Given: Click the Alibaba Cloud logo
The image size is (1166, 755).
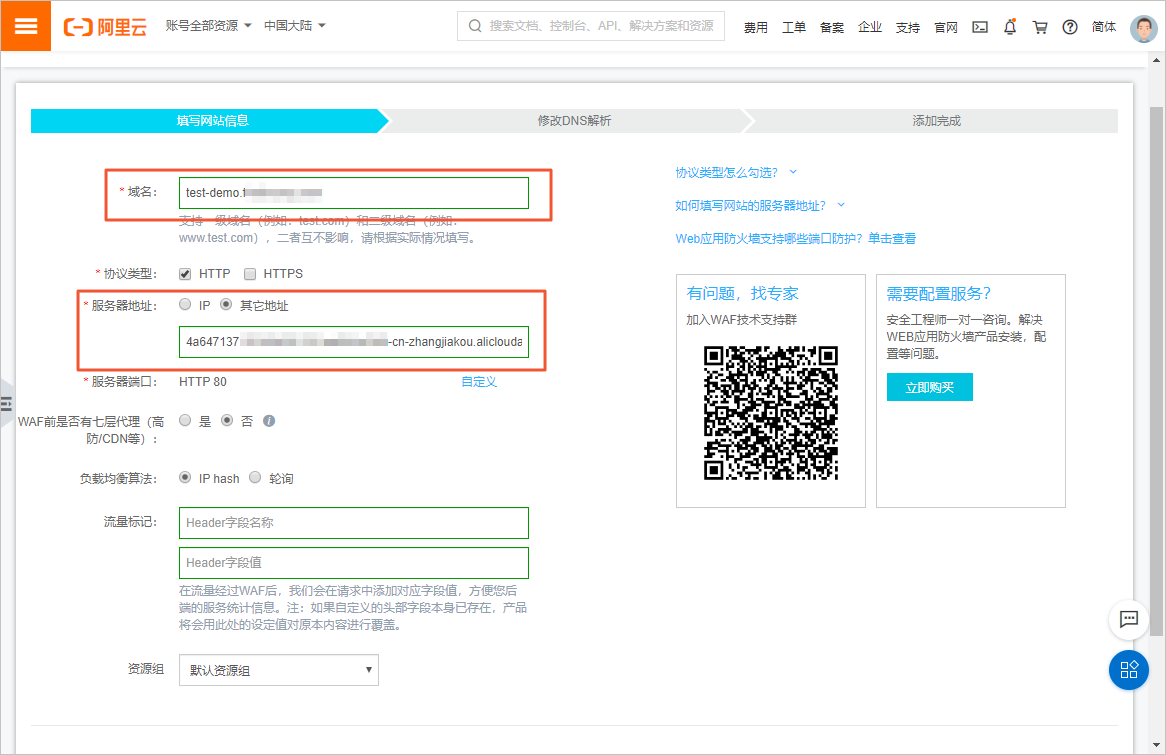Looking at the screenshot, I should (x=105, y=27).
